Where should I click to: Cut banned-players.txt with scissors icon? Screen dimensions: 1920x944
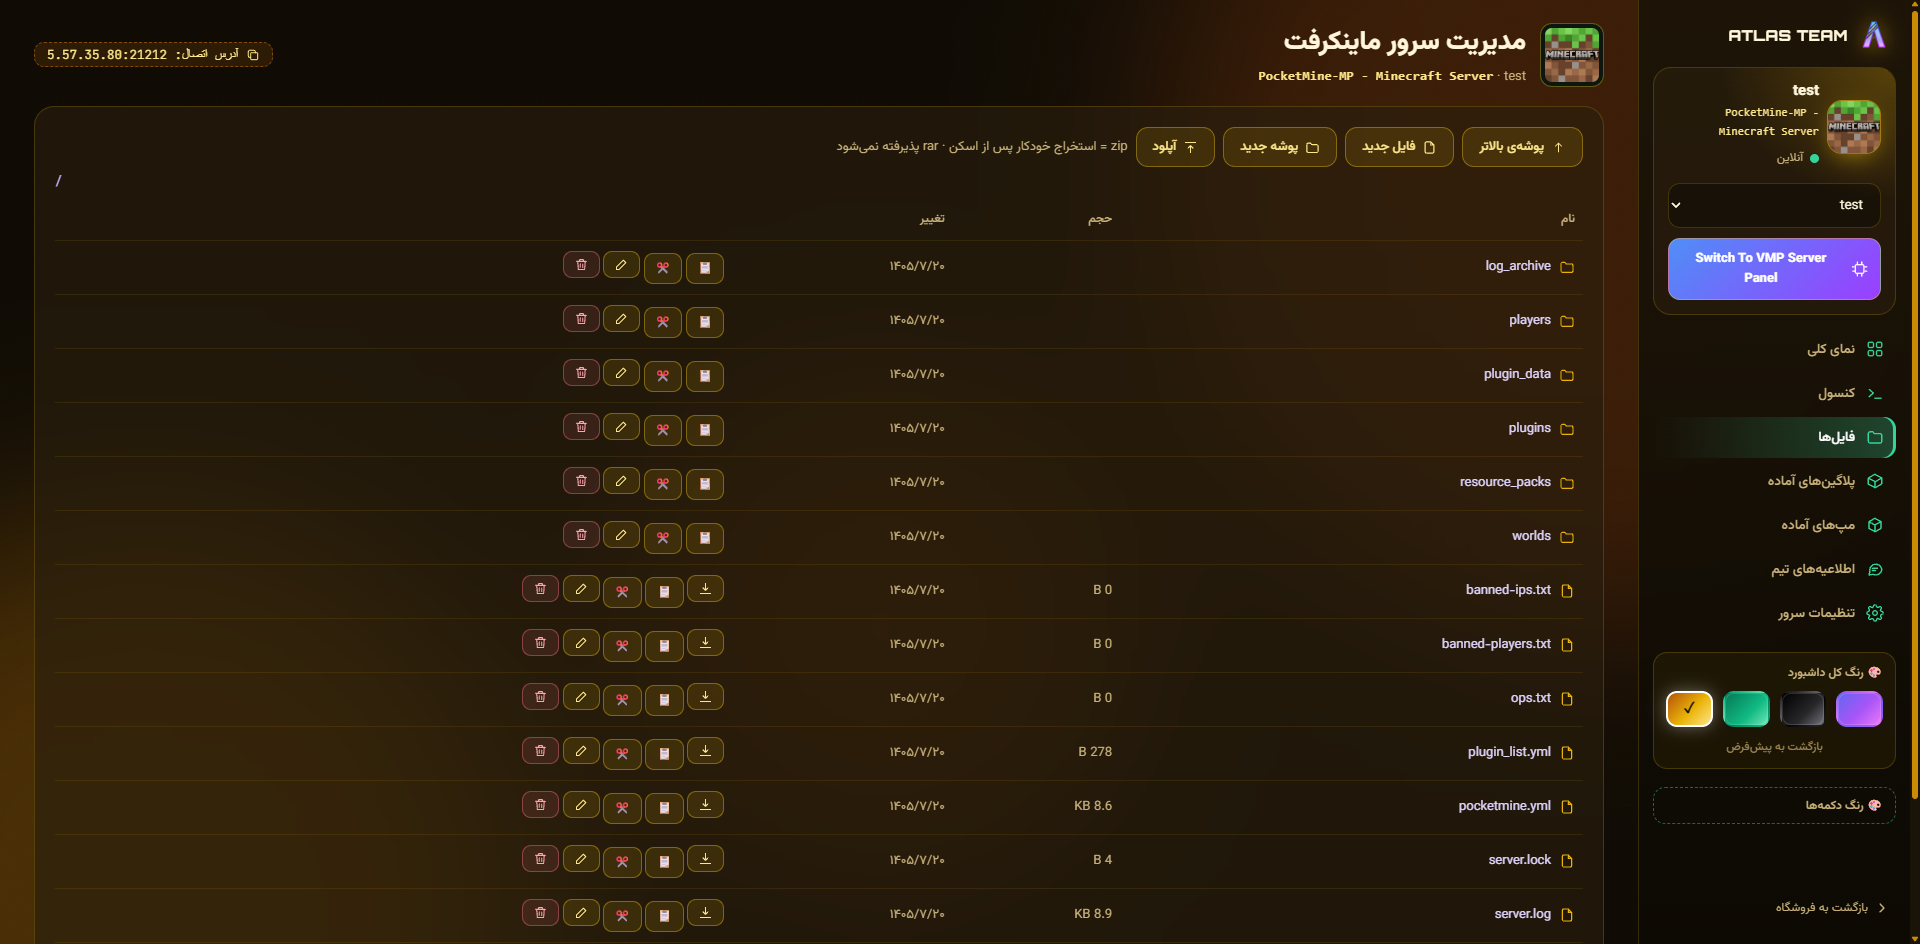622,646
